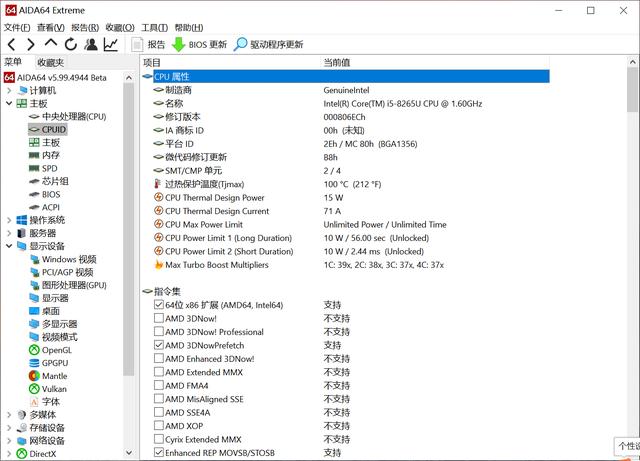Toggle AMD Extended MMX checkbox
The image size is (640, 461).
coord(159,372)
